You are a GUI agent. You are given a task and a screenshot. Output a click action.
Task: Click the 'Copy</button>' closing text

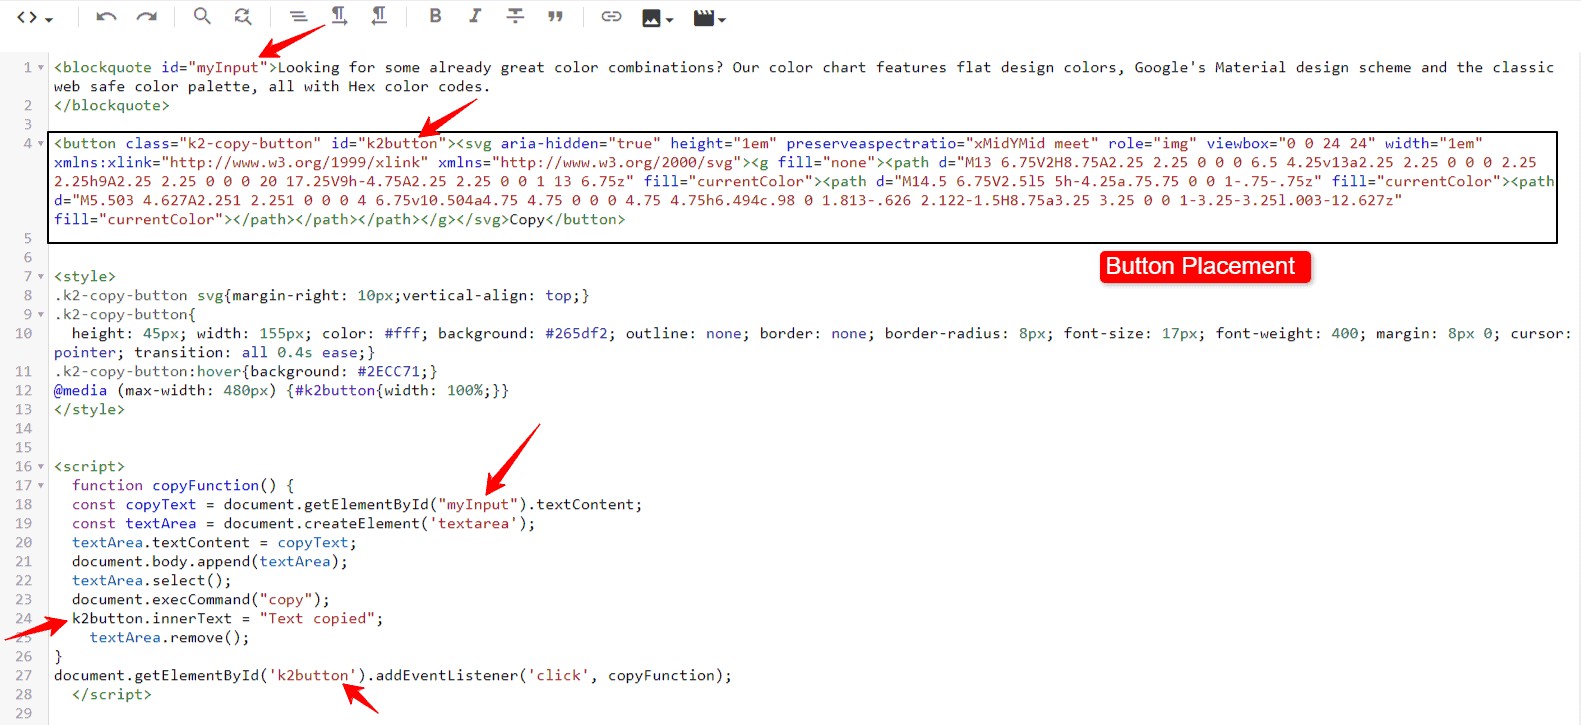coord(567,219)
